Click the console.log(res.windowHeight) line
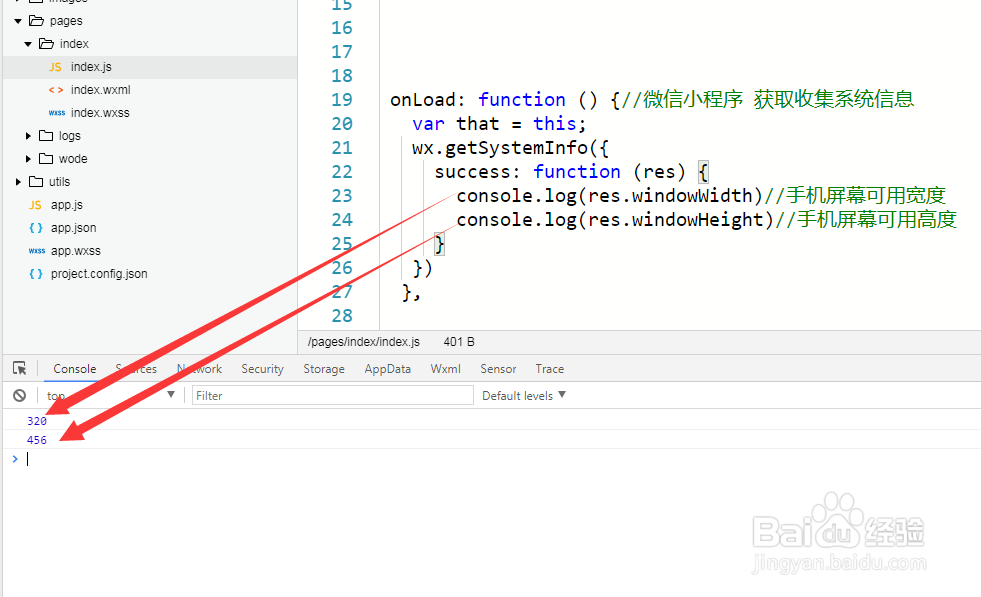981x597 pixels. [x=706, y=220]
